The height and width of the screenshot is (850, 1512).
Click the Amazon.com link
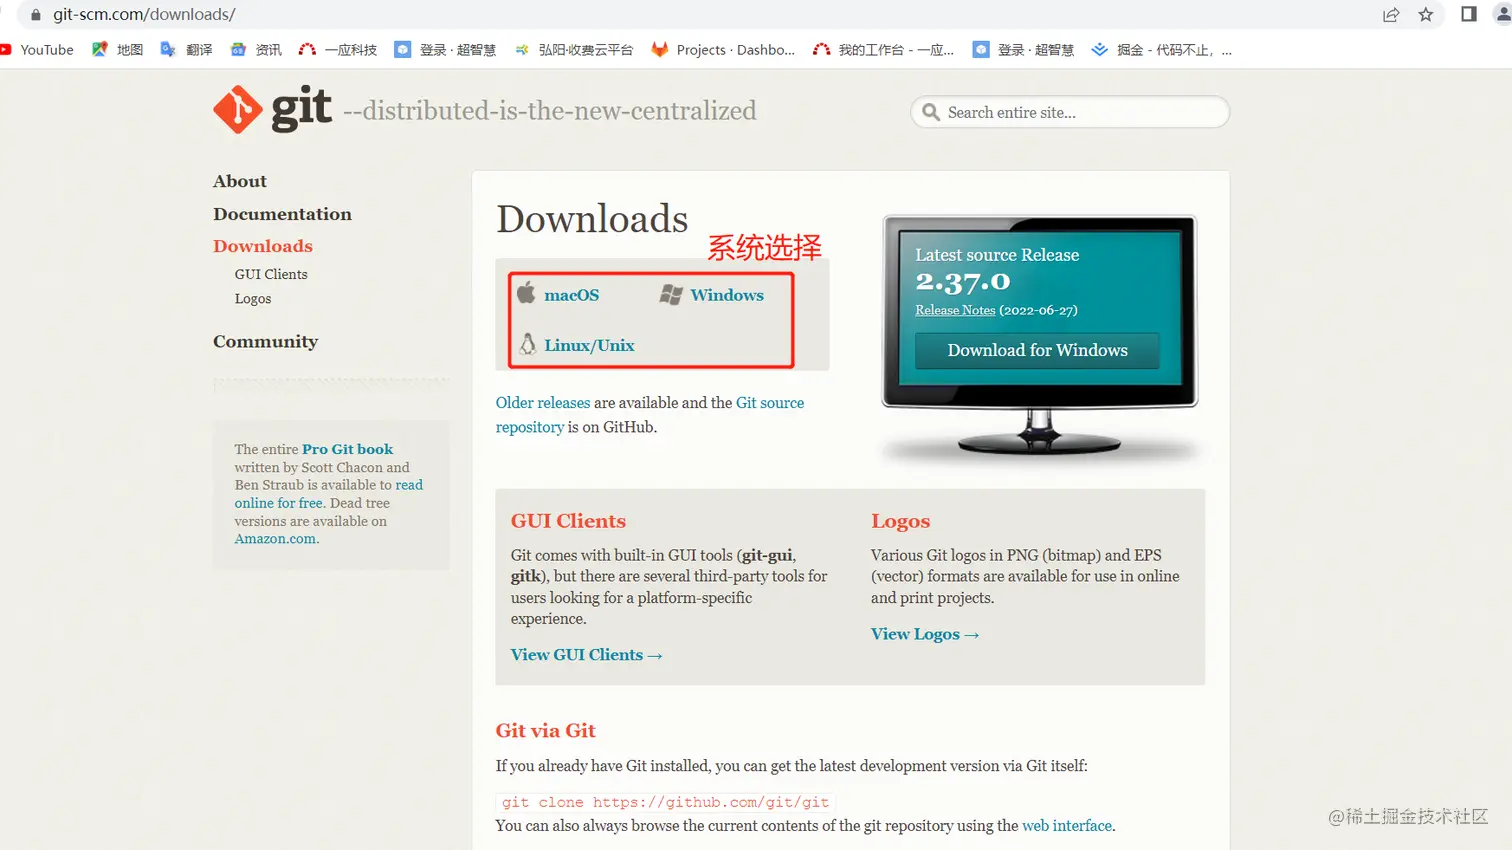(277, 539)
